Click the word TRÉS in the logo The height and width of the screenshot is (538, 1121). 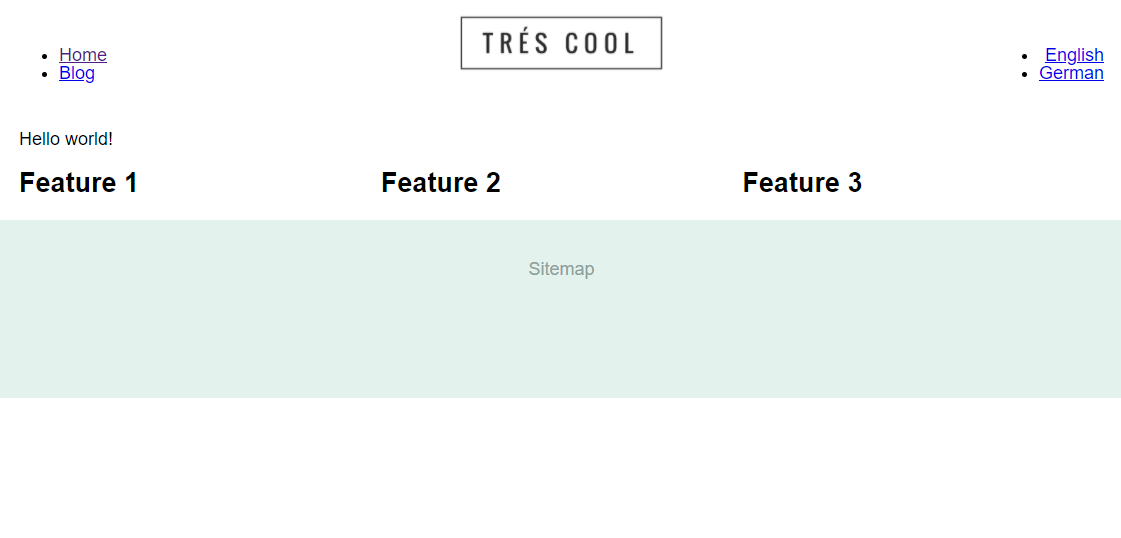[513, 44]
